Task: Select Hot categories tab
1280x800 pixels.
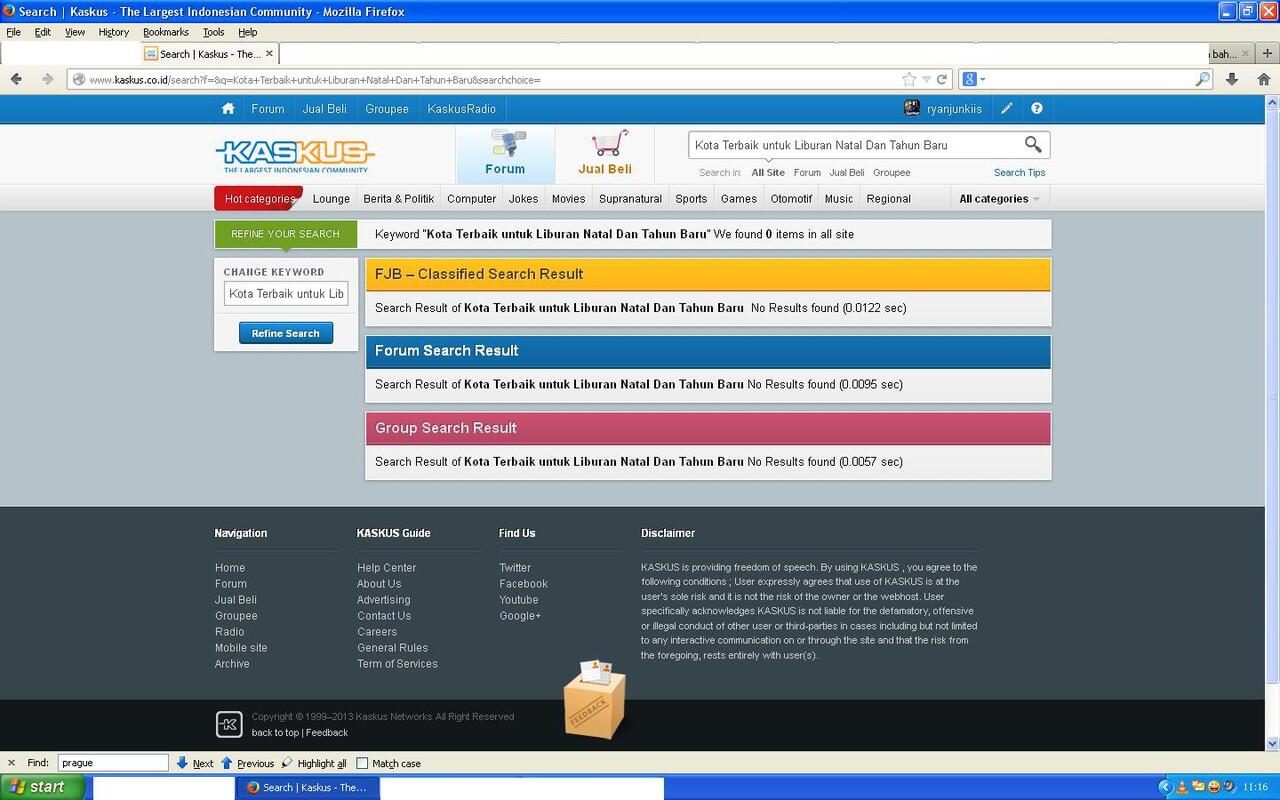Action: (259, 199)
